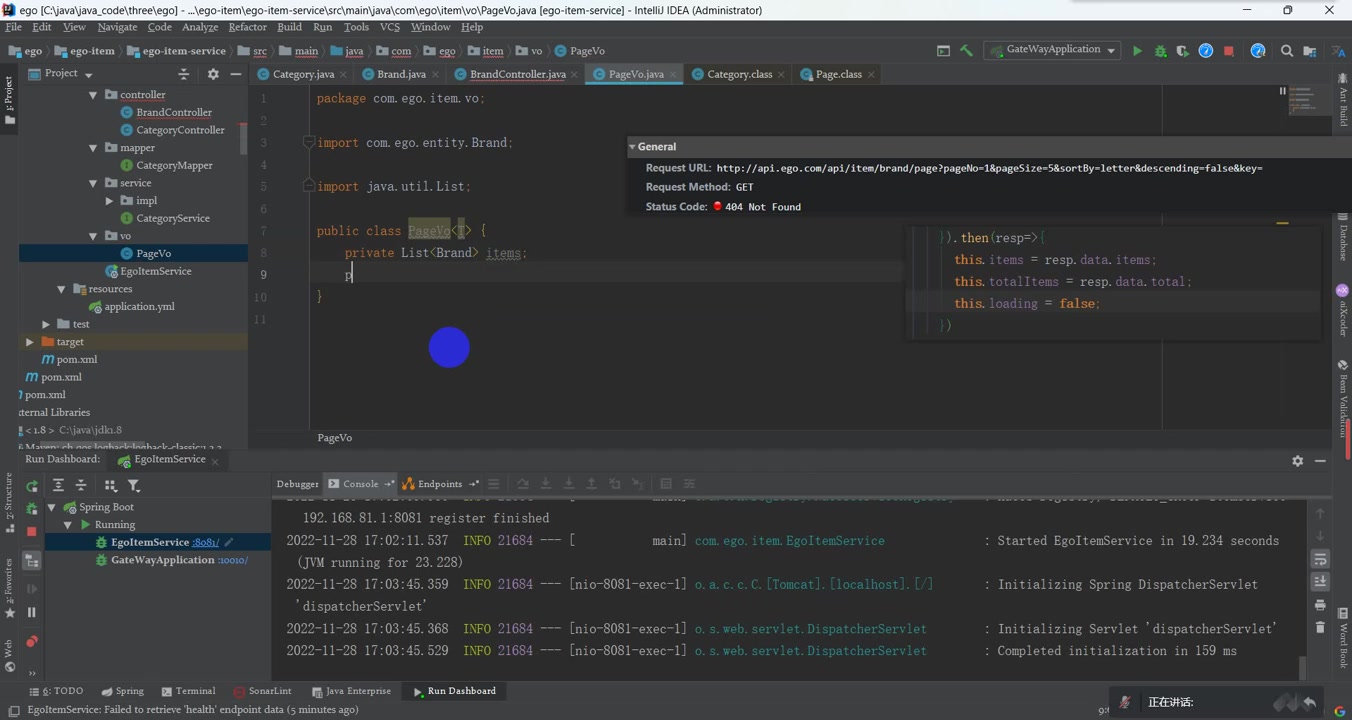
Task: Open Run Dashboard settings gear
Action: pos(1298,461)
